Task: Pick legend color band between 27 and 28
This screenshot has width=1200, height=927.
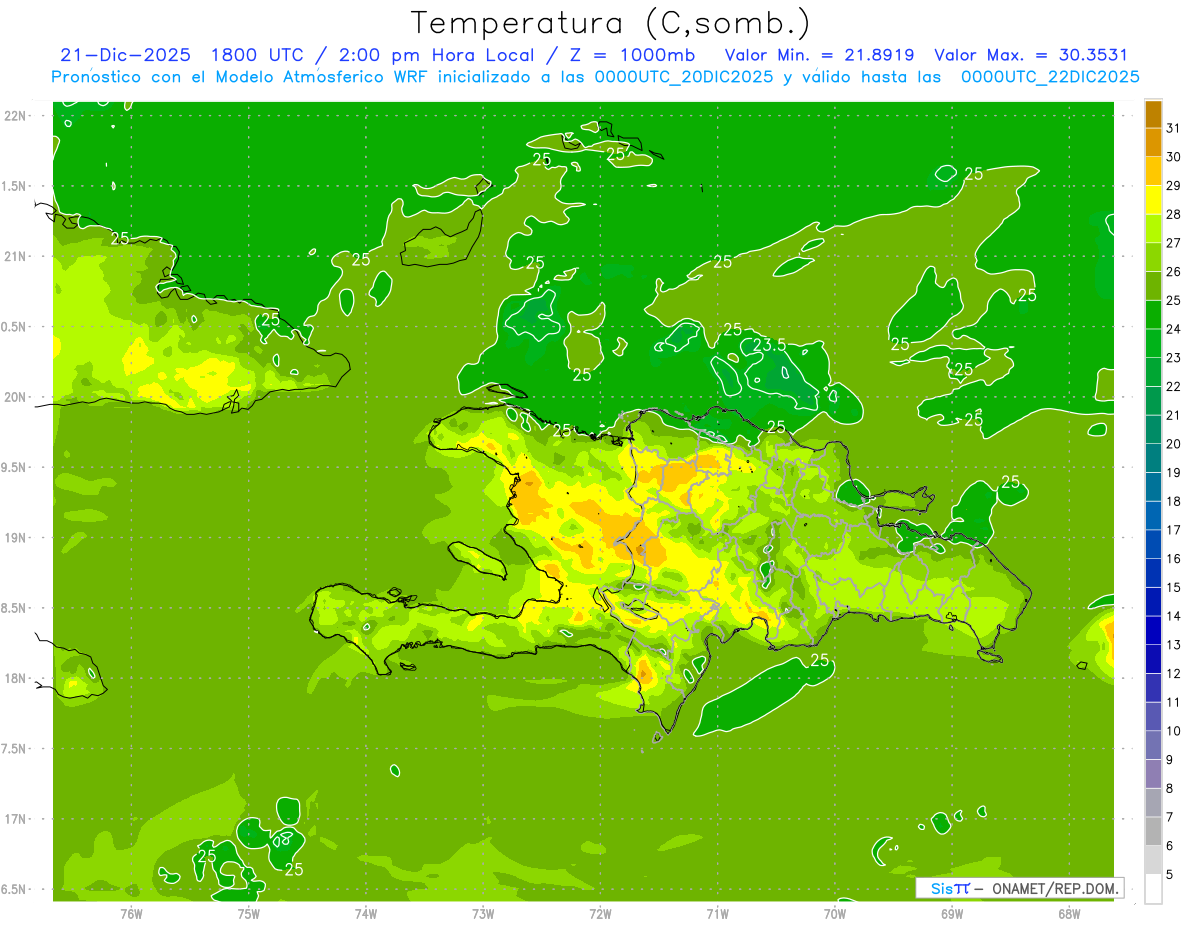Action: (x=1153, y=229)
